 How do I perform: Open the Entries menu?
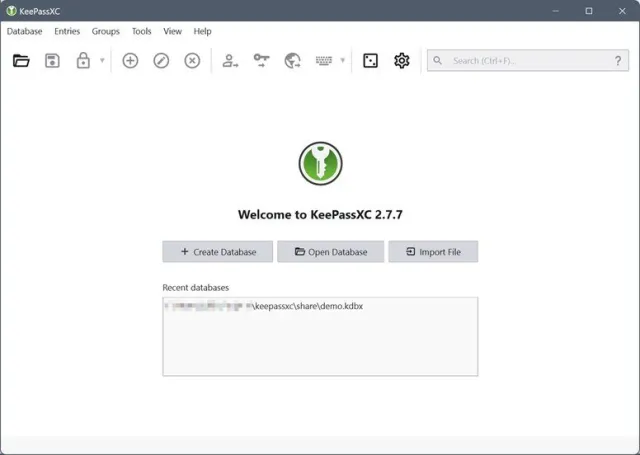point(67,31)
